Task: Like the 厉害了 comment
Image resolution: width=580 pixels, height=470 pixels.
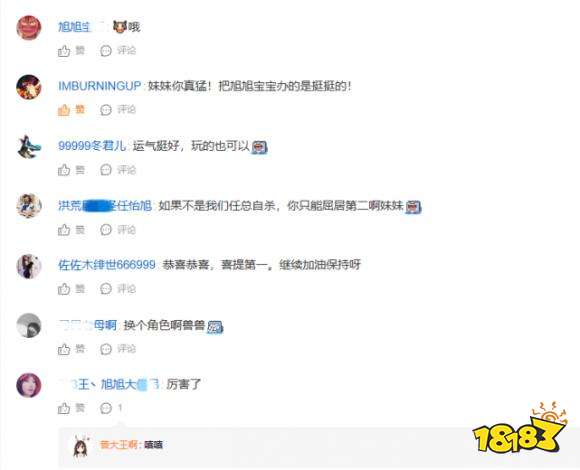Action: point(71,408)
